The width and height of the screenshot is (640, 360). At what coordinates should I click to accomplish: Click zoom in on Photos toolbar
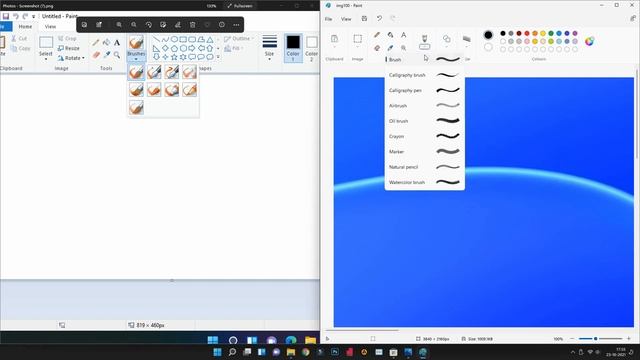point(119,25)
